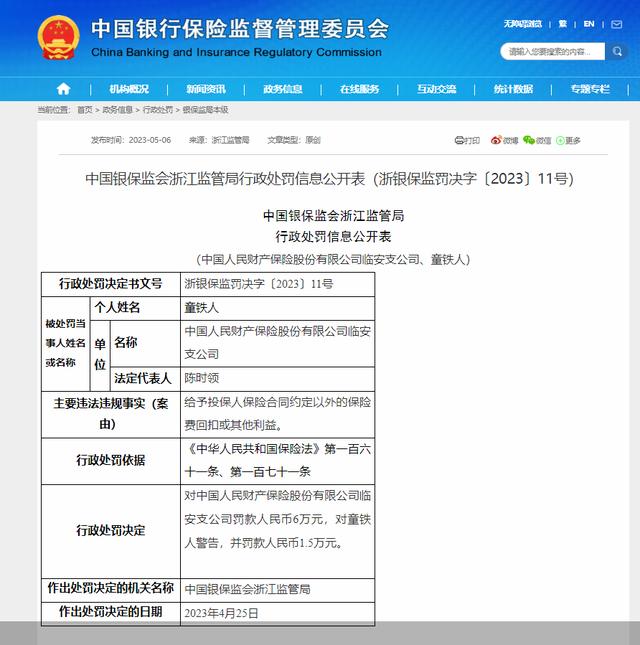Click the search magnifier button
This screenshot has height=645, width=640.
point(616,51)
